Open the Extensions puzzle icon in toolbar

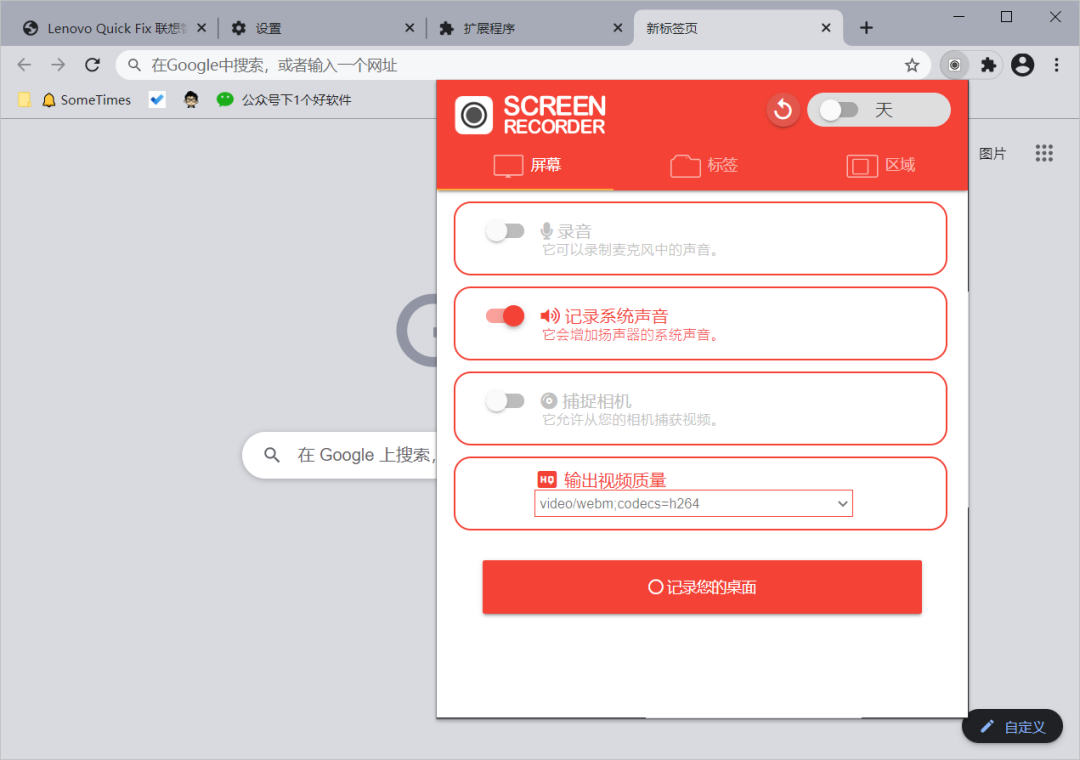[x=988, y=65]
